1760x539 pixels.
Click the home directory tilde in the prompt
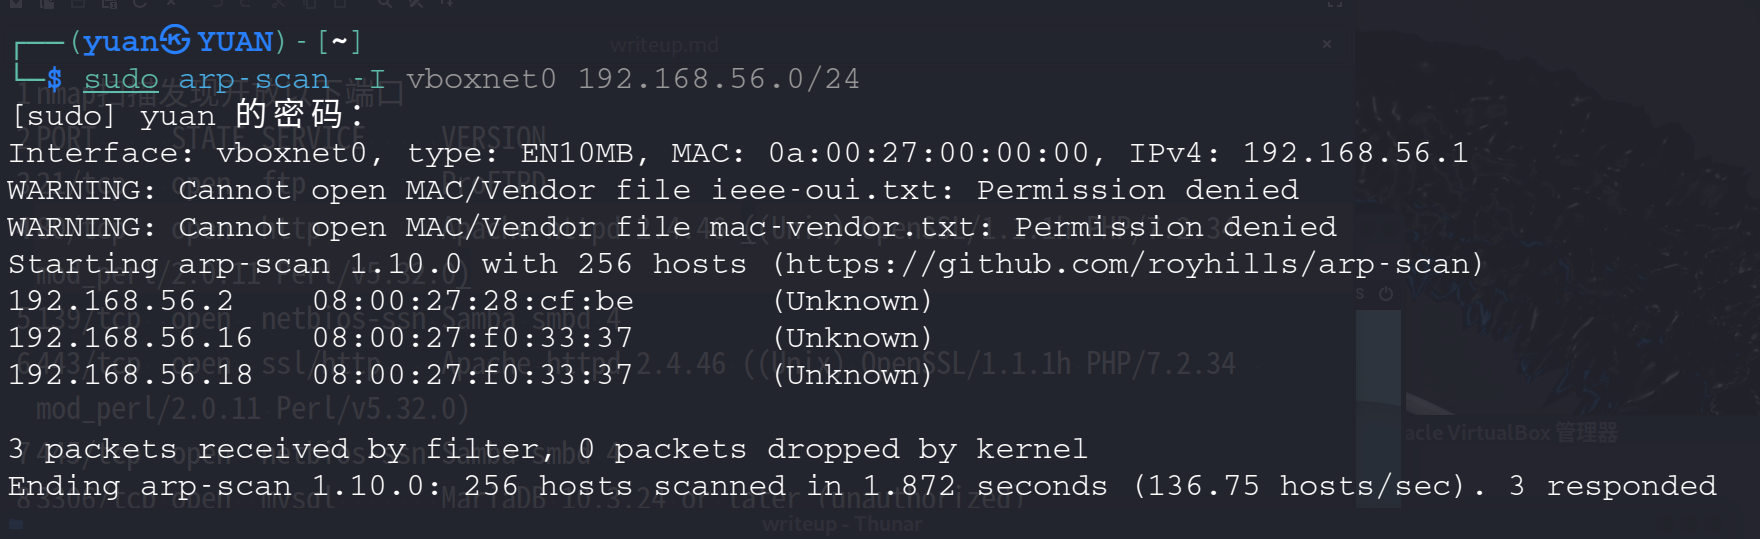point(339,41)
